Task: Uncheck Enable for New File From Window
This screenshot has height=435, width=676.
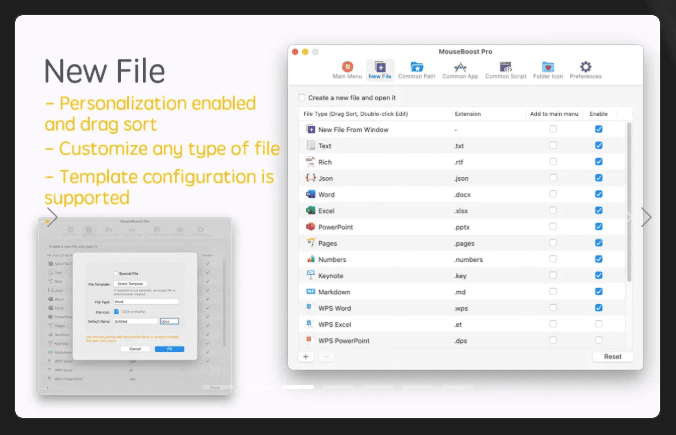Action: pos(598,129)
